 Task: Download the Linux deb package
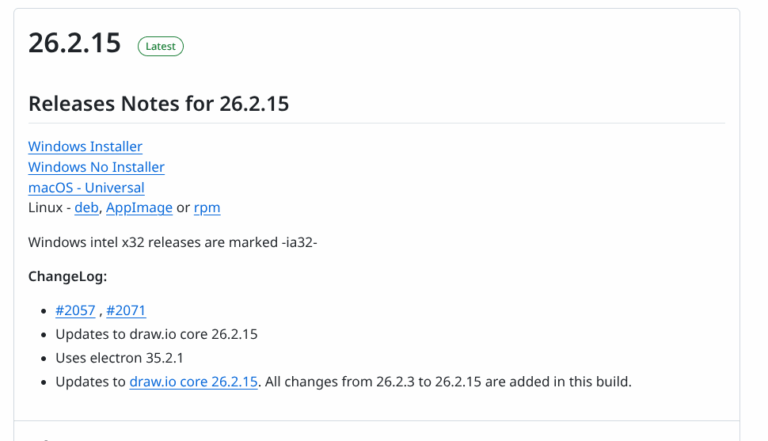pyautogui.click(x=86, y=208)
